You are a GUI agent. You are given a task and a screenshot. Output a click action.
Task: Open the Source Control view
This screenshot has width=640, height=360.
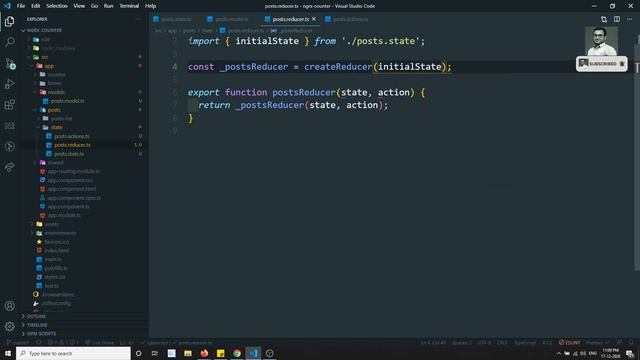[x=9, y=63]
